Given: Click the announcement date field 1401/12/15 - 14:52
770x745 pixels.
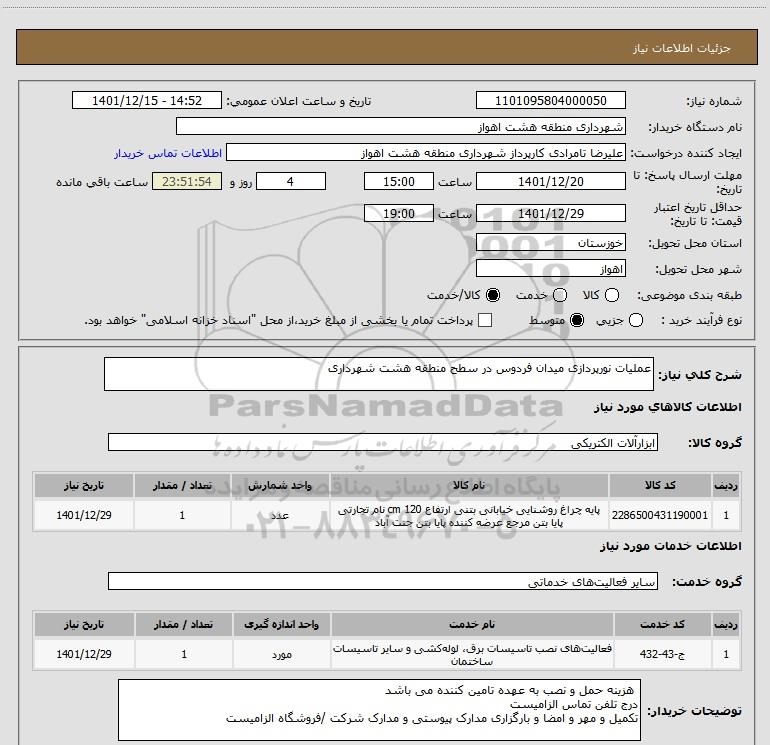Looking at the screenshot, I should click(x=147, y=100).
